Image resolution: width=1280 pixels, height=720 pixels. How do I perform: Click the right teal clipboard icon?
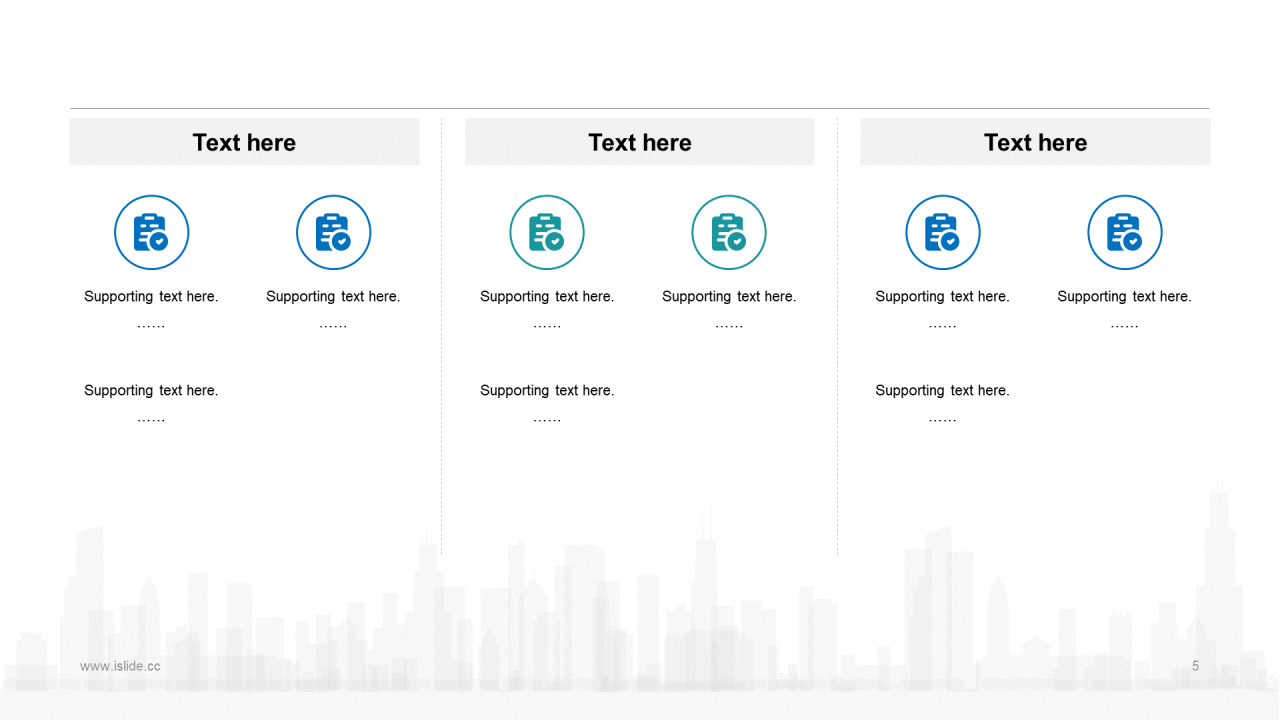(729, 233)
